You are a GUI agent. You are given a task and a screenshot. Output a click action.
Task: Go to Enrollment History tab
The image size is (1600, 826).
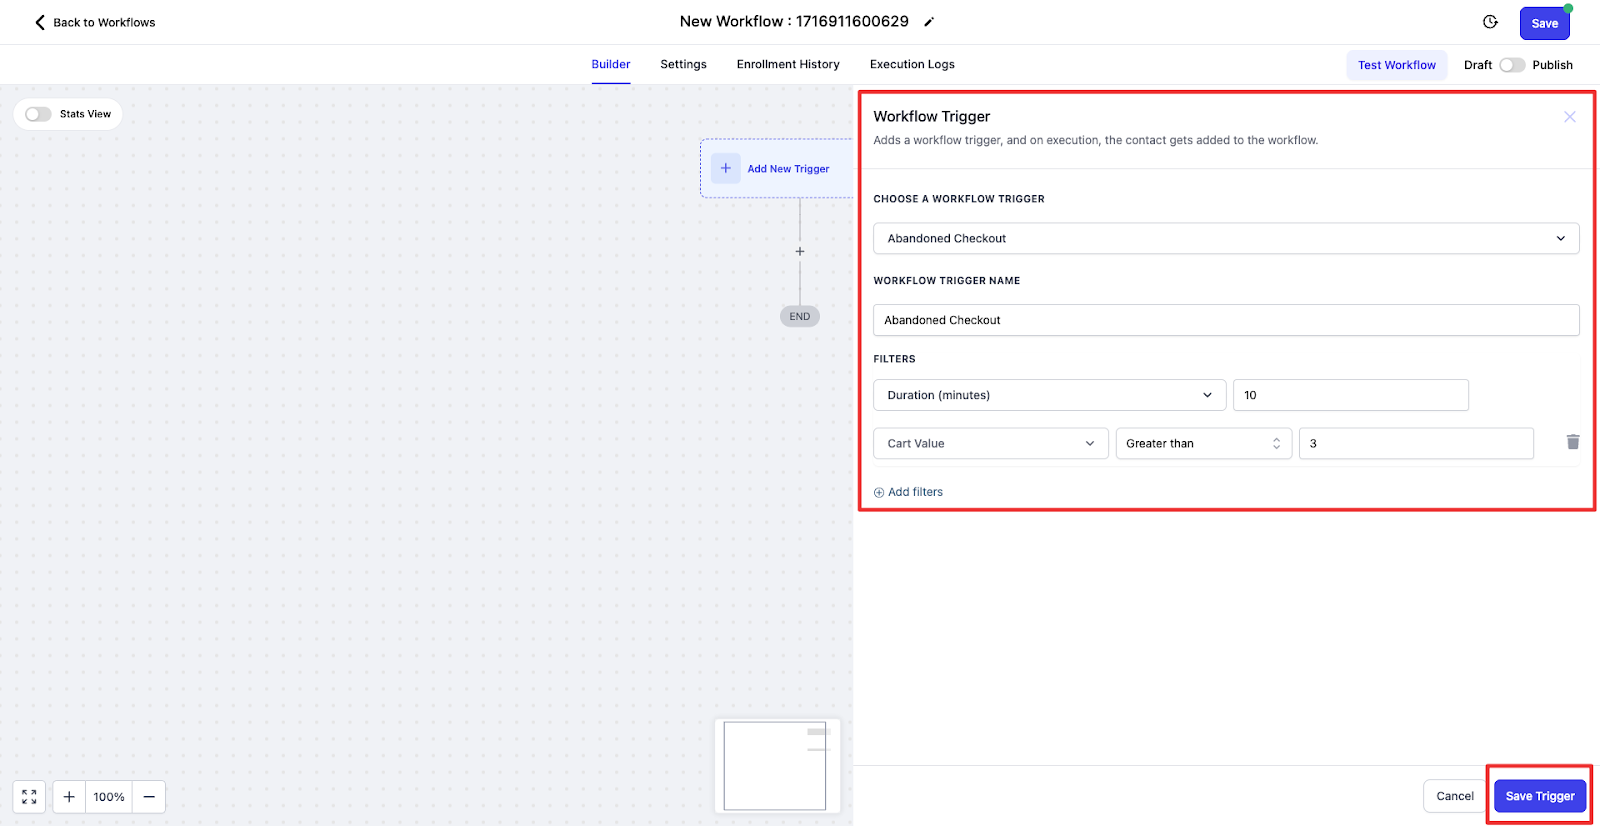tap(788, 64)
